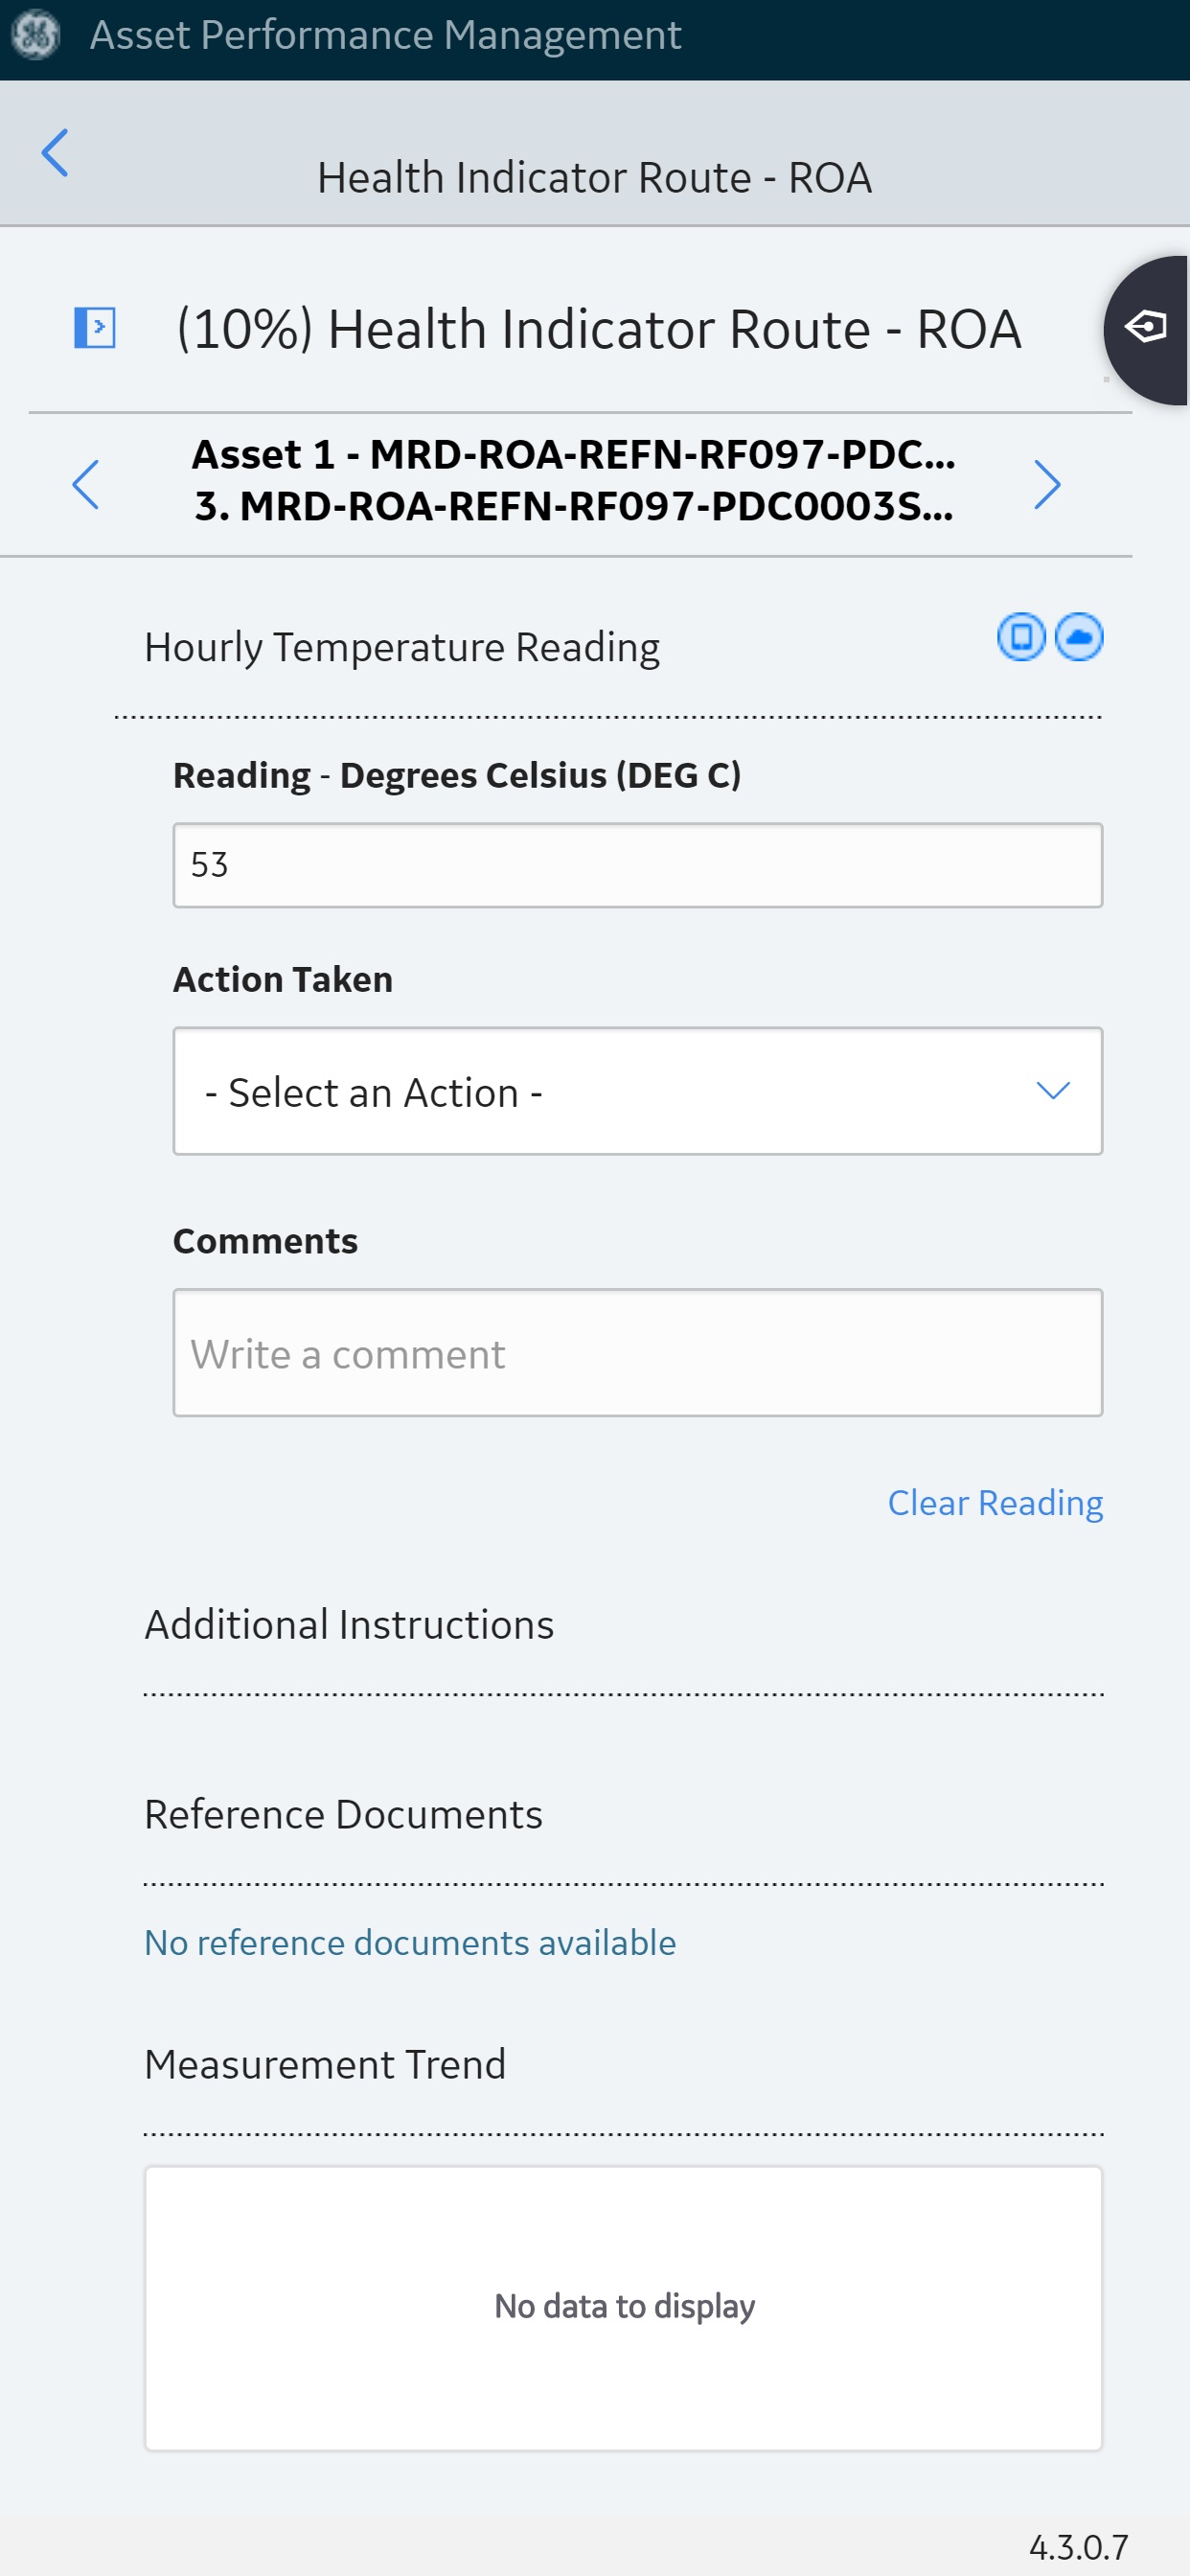Go back using the header arrow
The image size is (1190, 2576).
click(55, 153)
